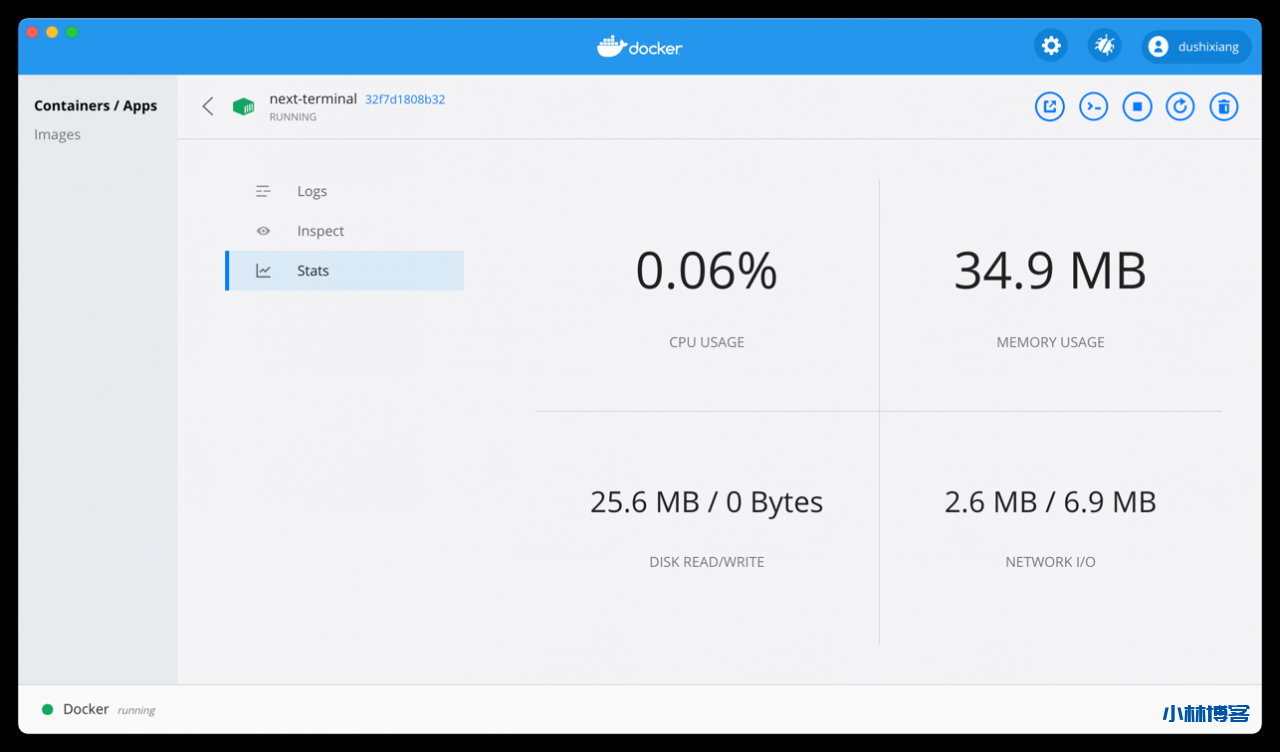Switch to the Logs tab
Viewport: 1280px width, 752px height.
(311, 191)
